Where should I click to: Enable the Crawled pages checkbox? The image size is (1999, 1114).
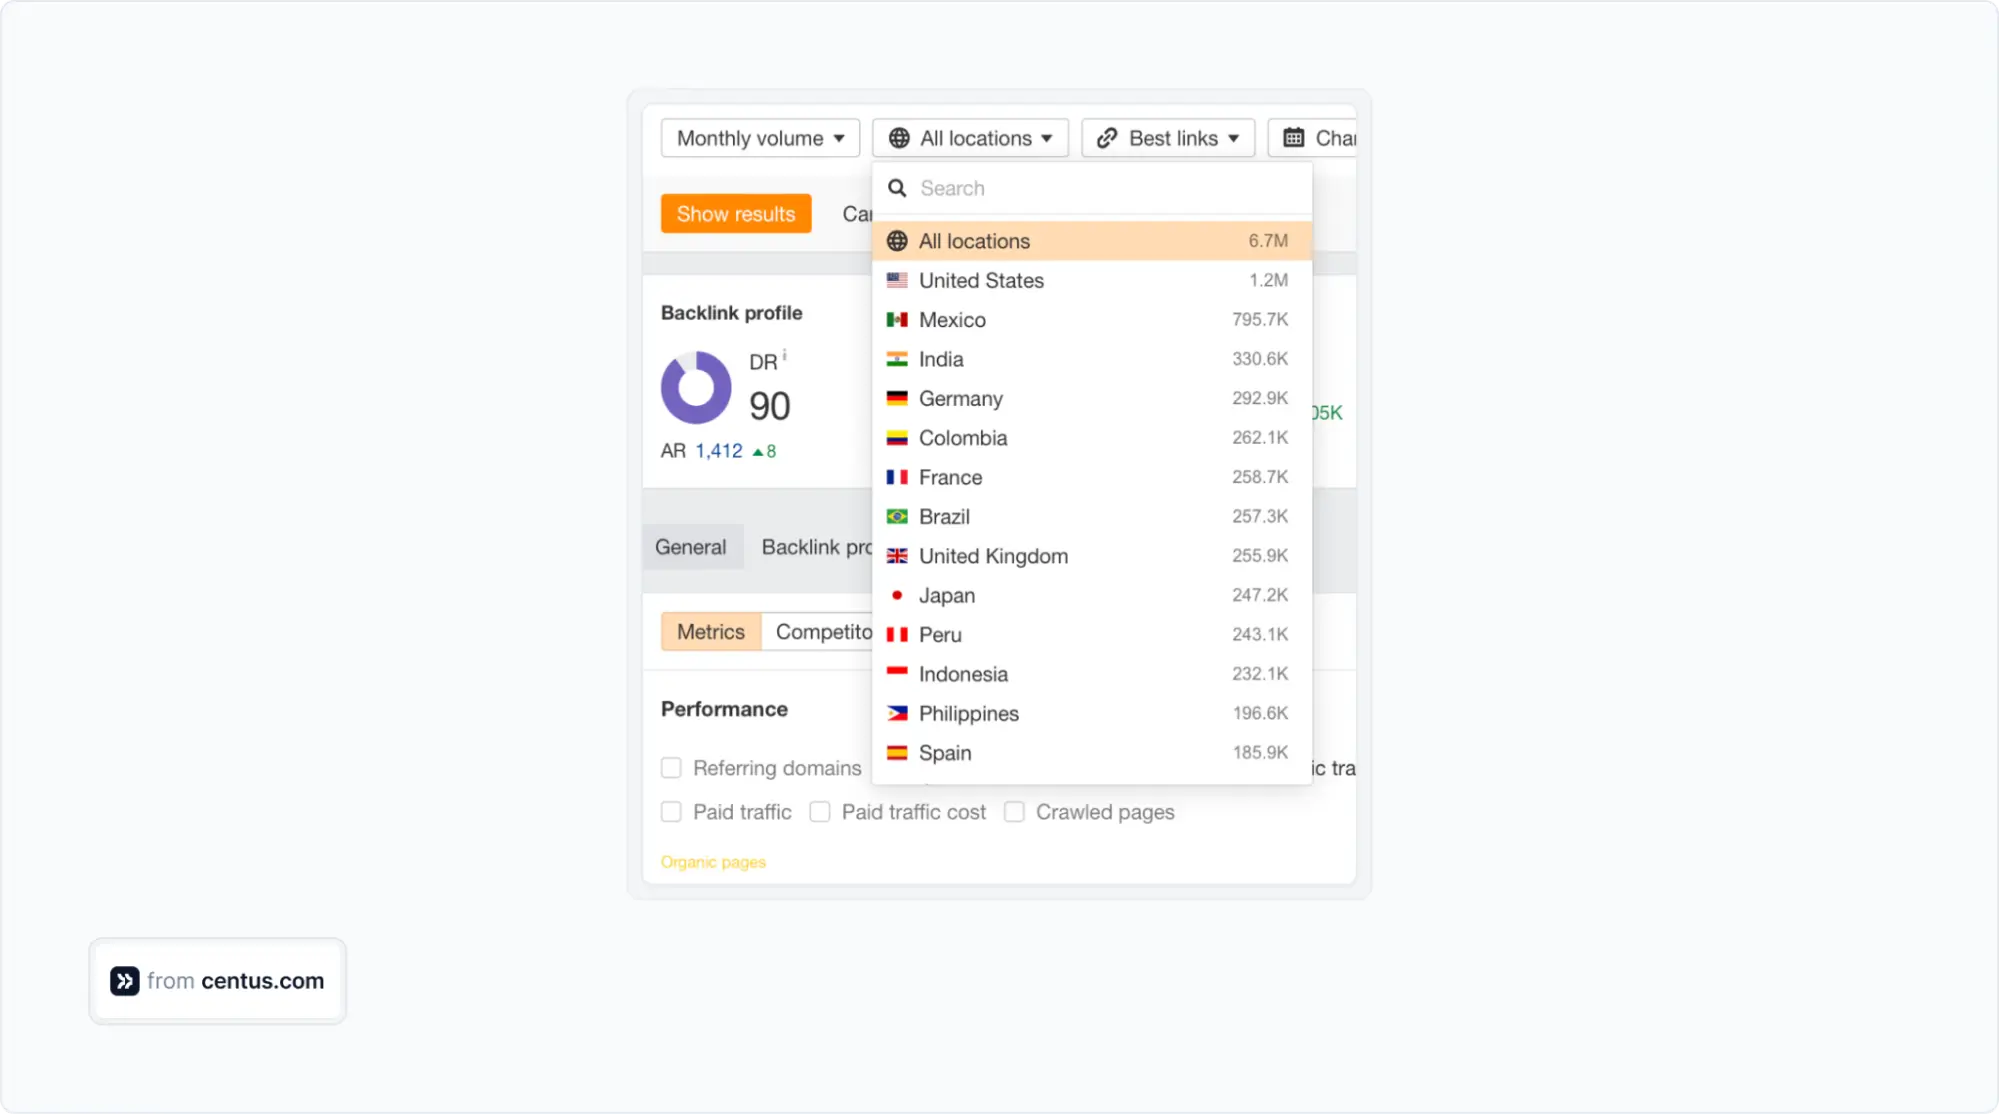(x=1014, y=812)
